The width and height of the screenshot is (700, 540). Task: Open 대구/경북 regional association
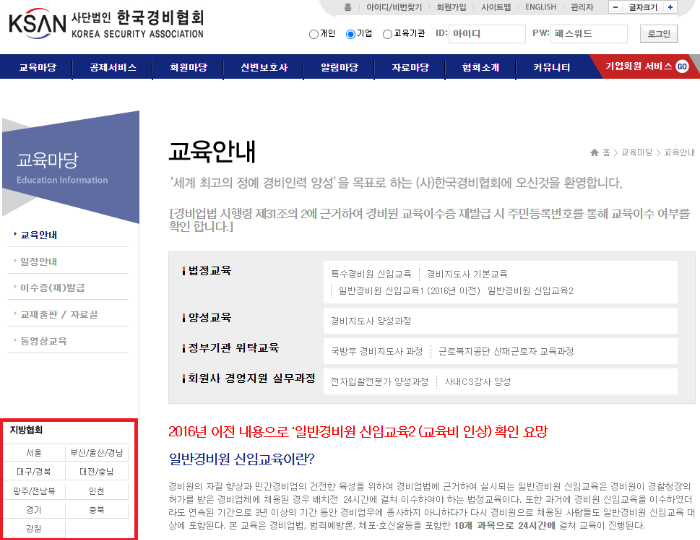[34, 472]
